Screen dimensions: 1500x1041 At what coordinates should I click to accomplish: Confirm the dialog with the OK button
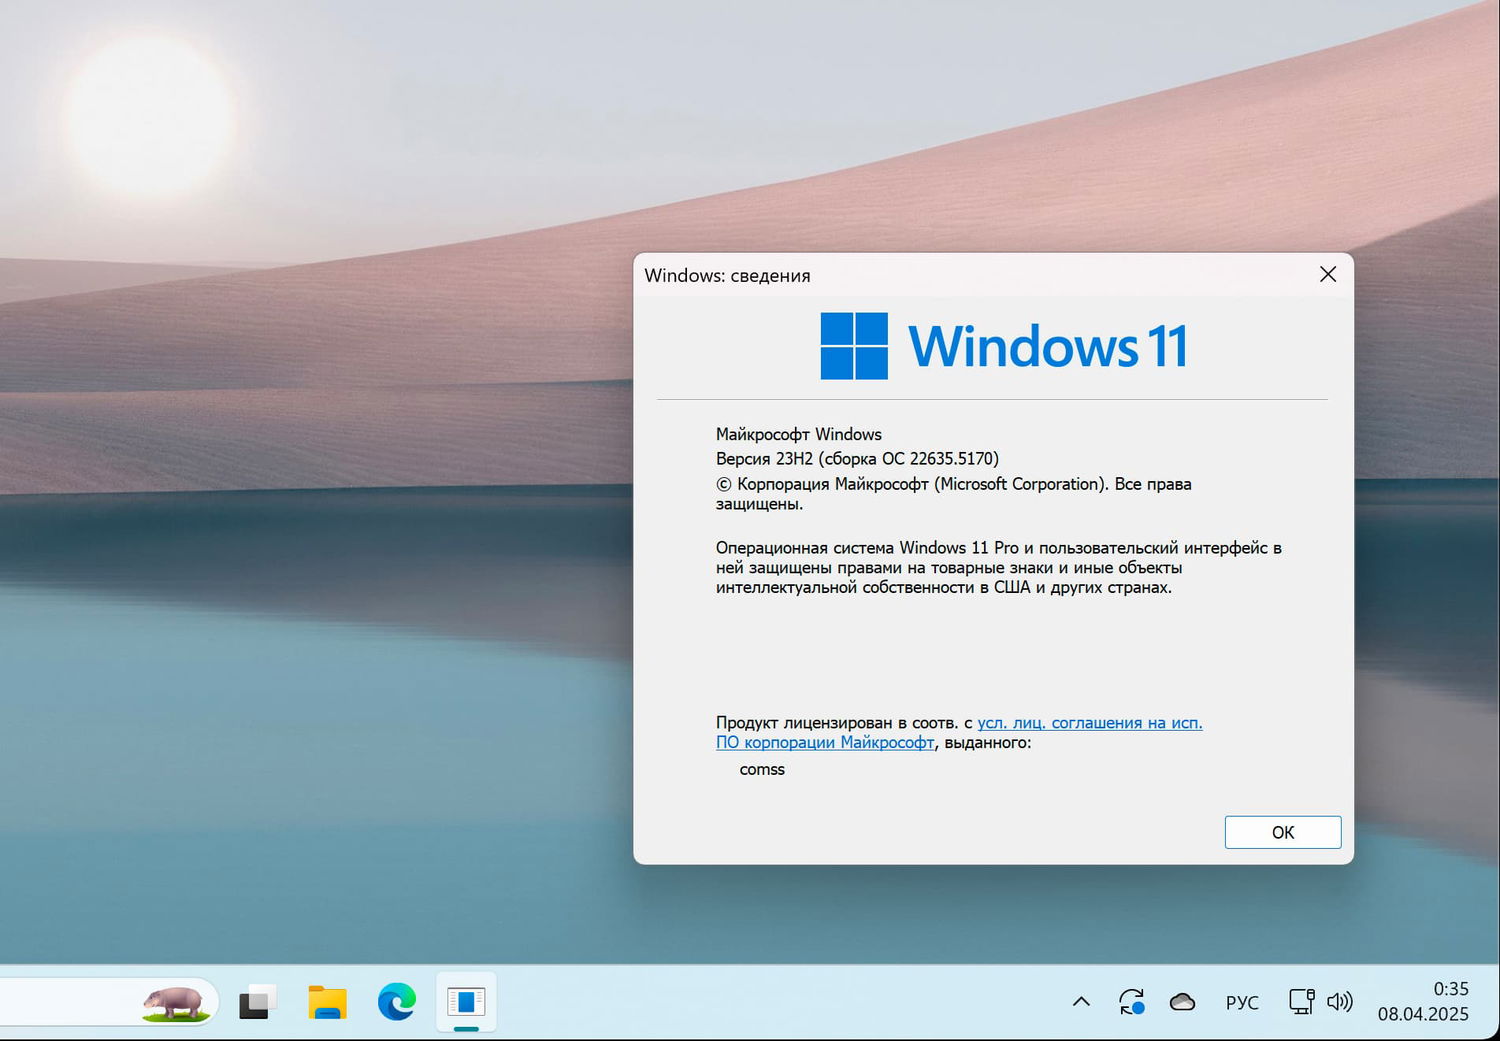1283,832
